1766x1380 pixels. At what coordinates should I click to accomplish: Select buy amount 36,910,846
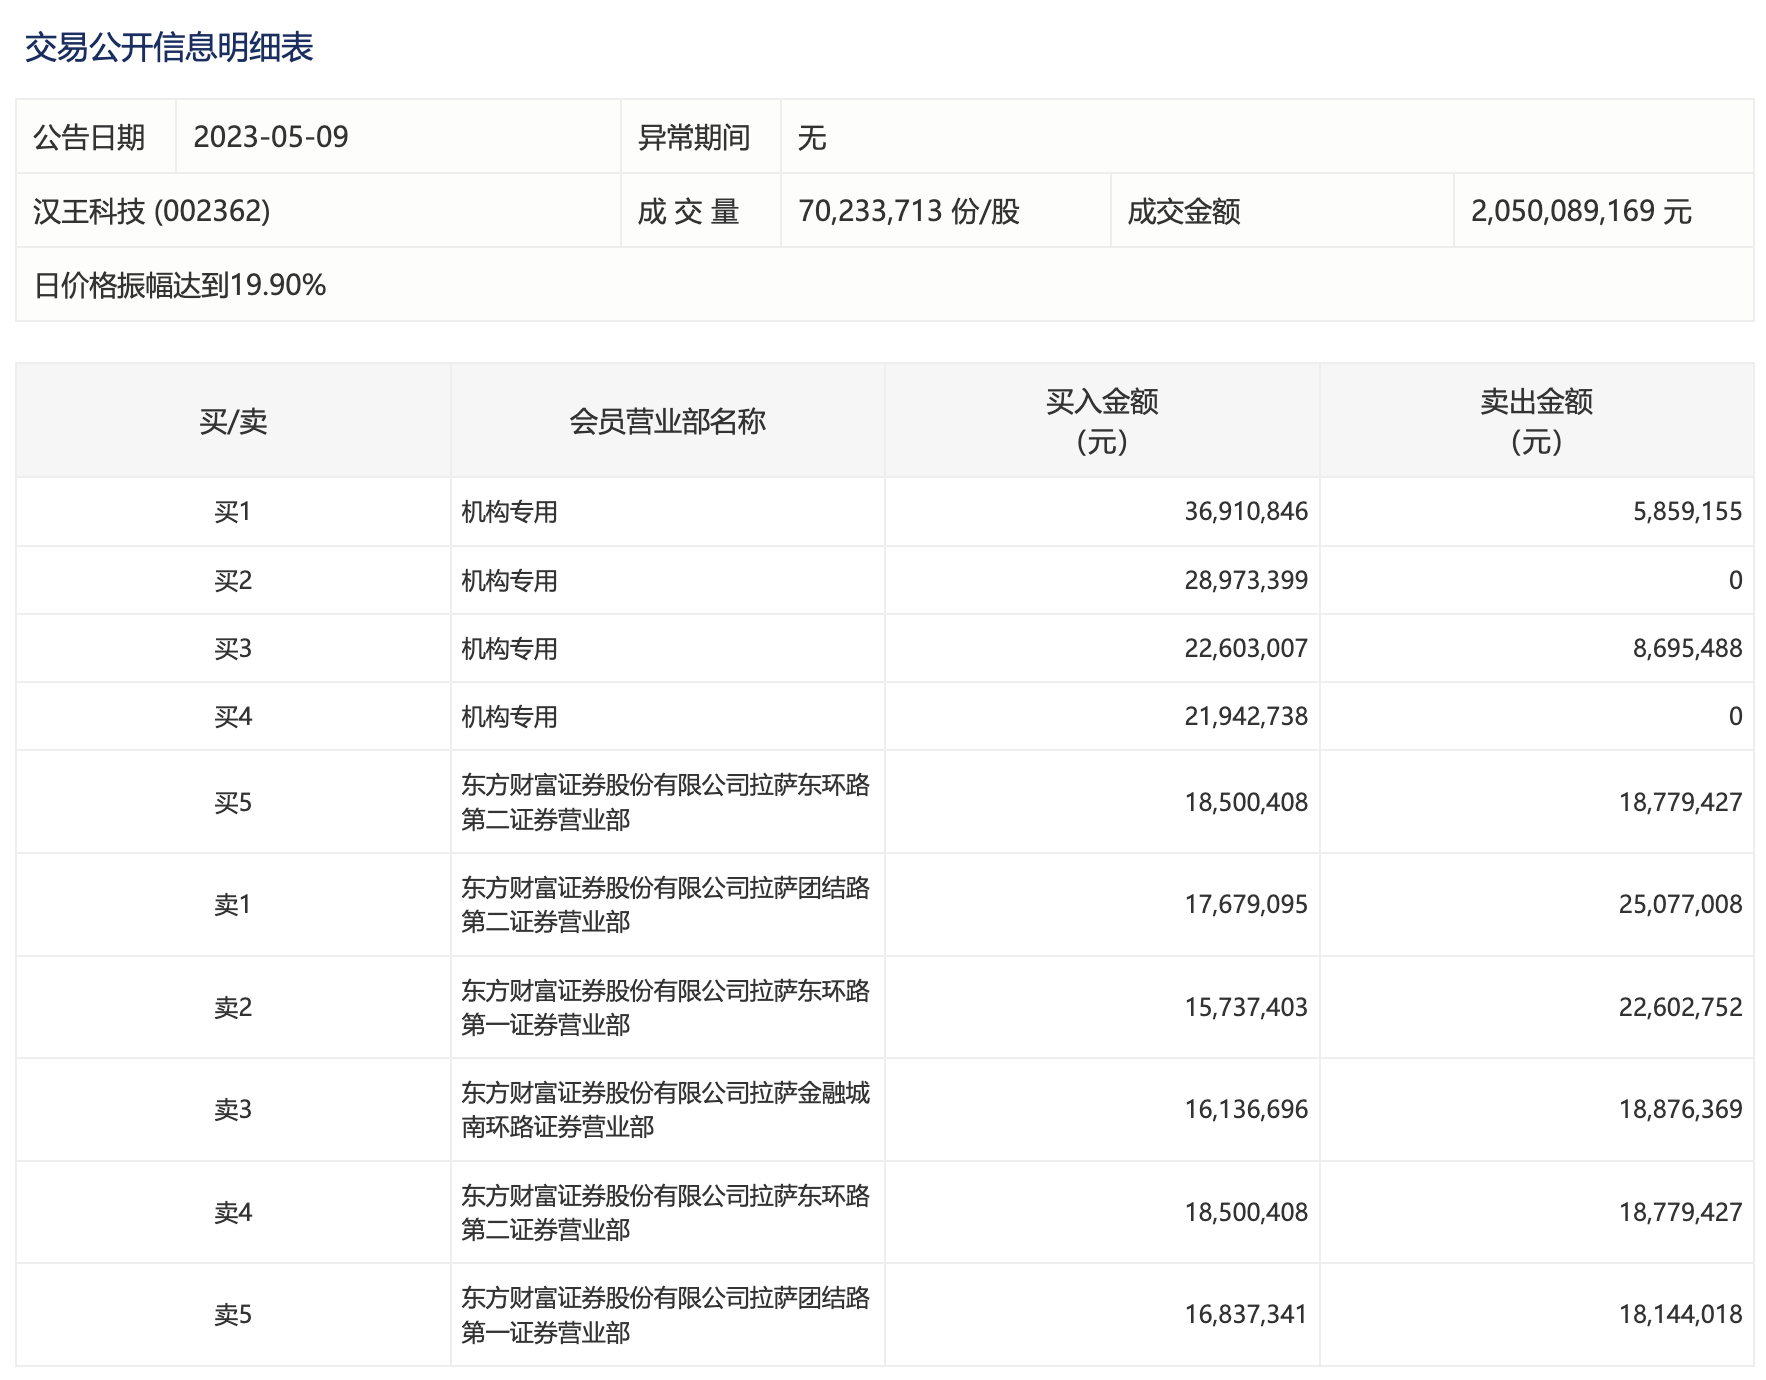1246,512
